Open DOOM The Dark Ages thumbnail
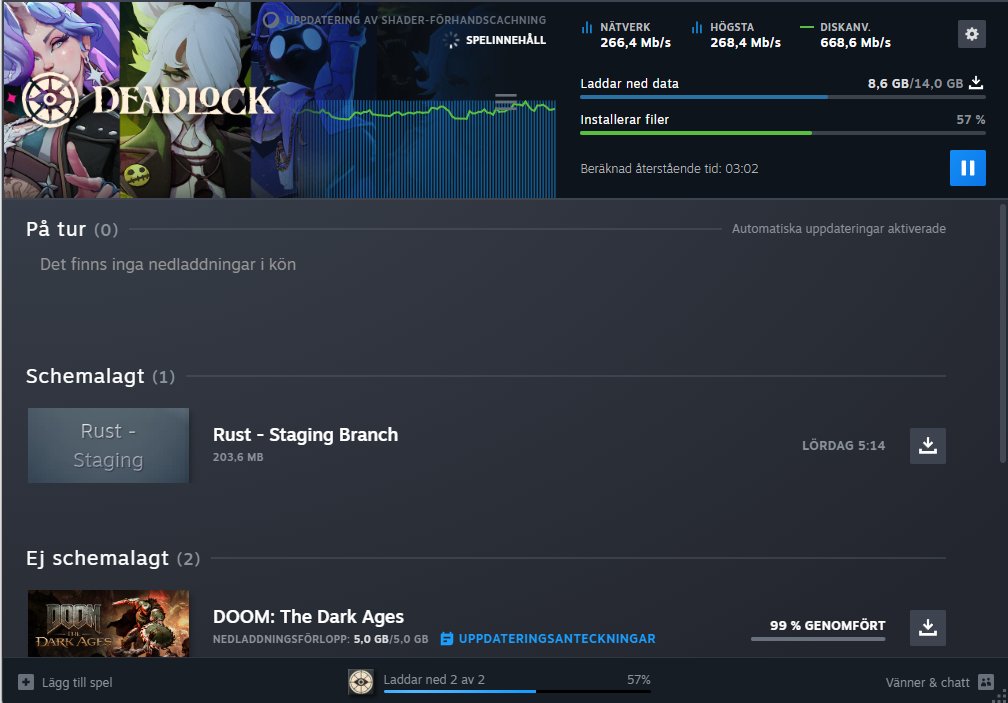Image resolution: width=1008 pixels, height=703 pixels. coord(108,623)
